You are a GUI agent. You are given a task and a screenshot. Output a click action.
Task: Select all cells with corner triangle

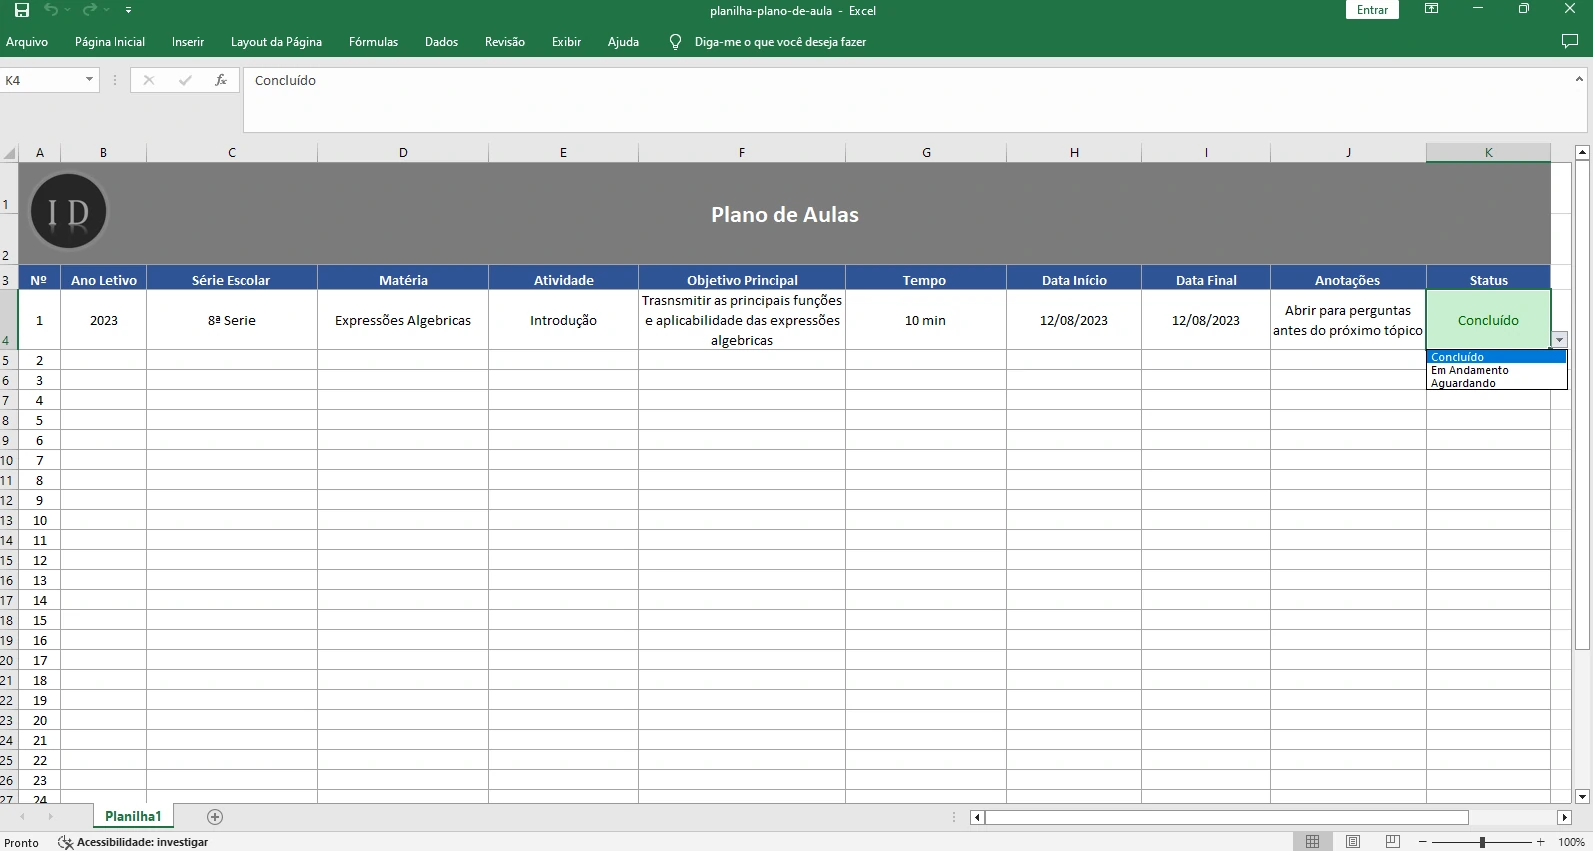(x=10, y=153)
